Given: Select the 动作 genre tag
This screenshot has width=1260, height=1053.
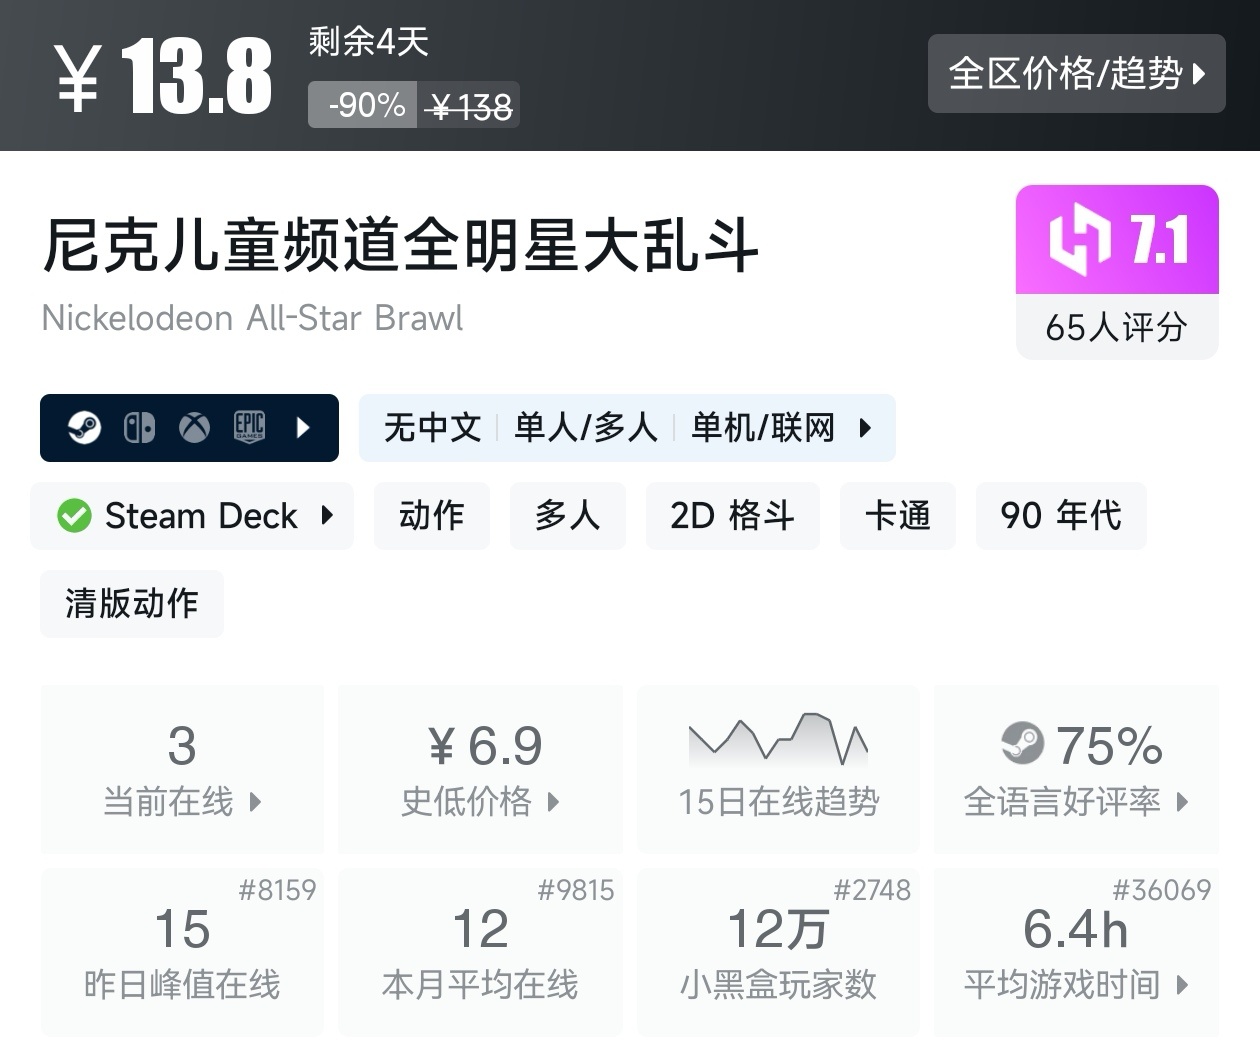Looking at the screenshot, I should 431,516.
